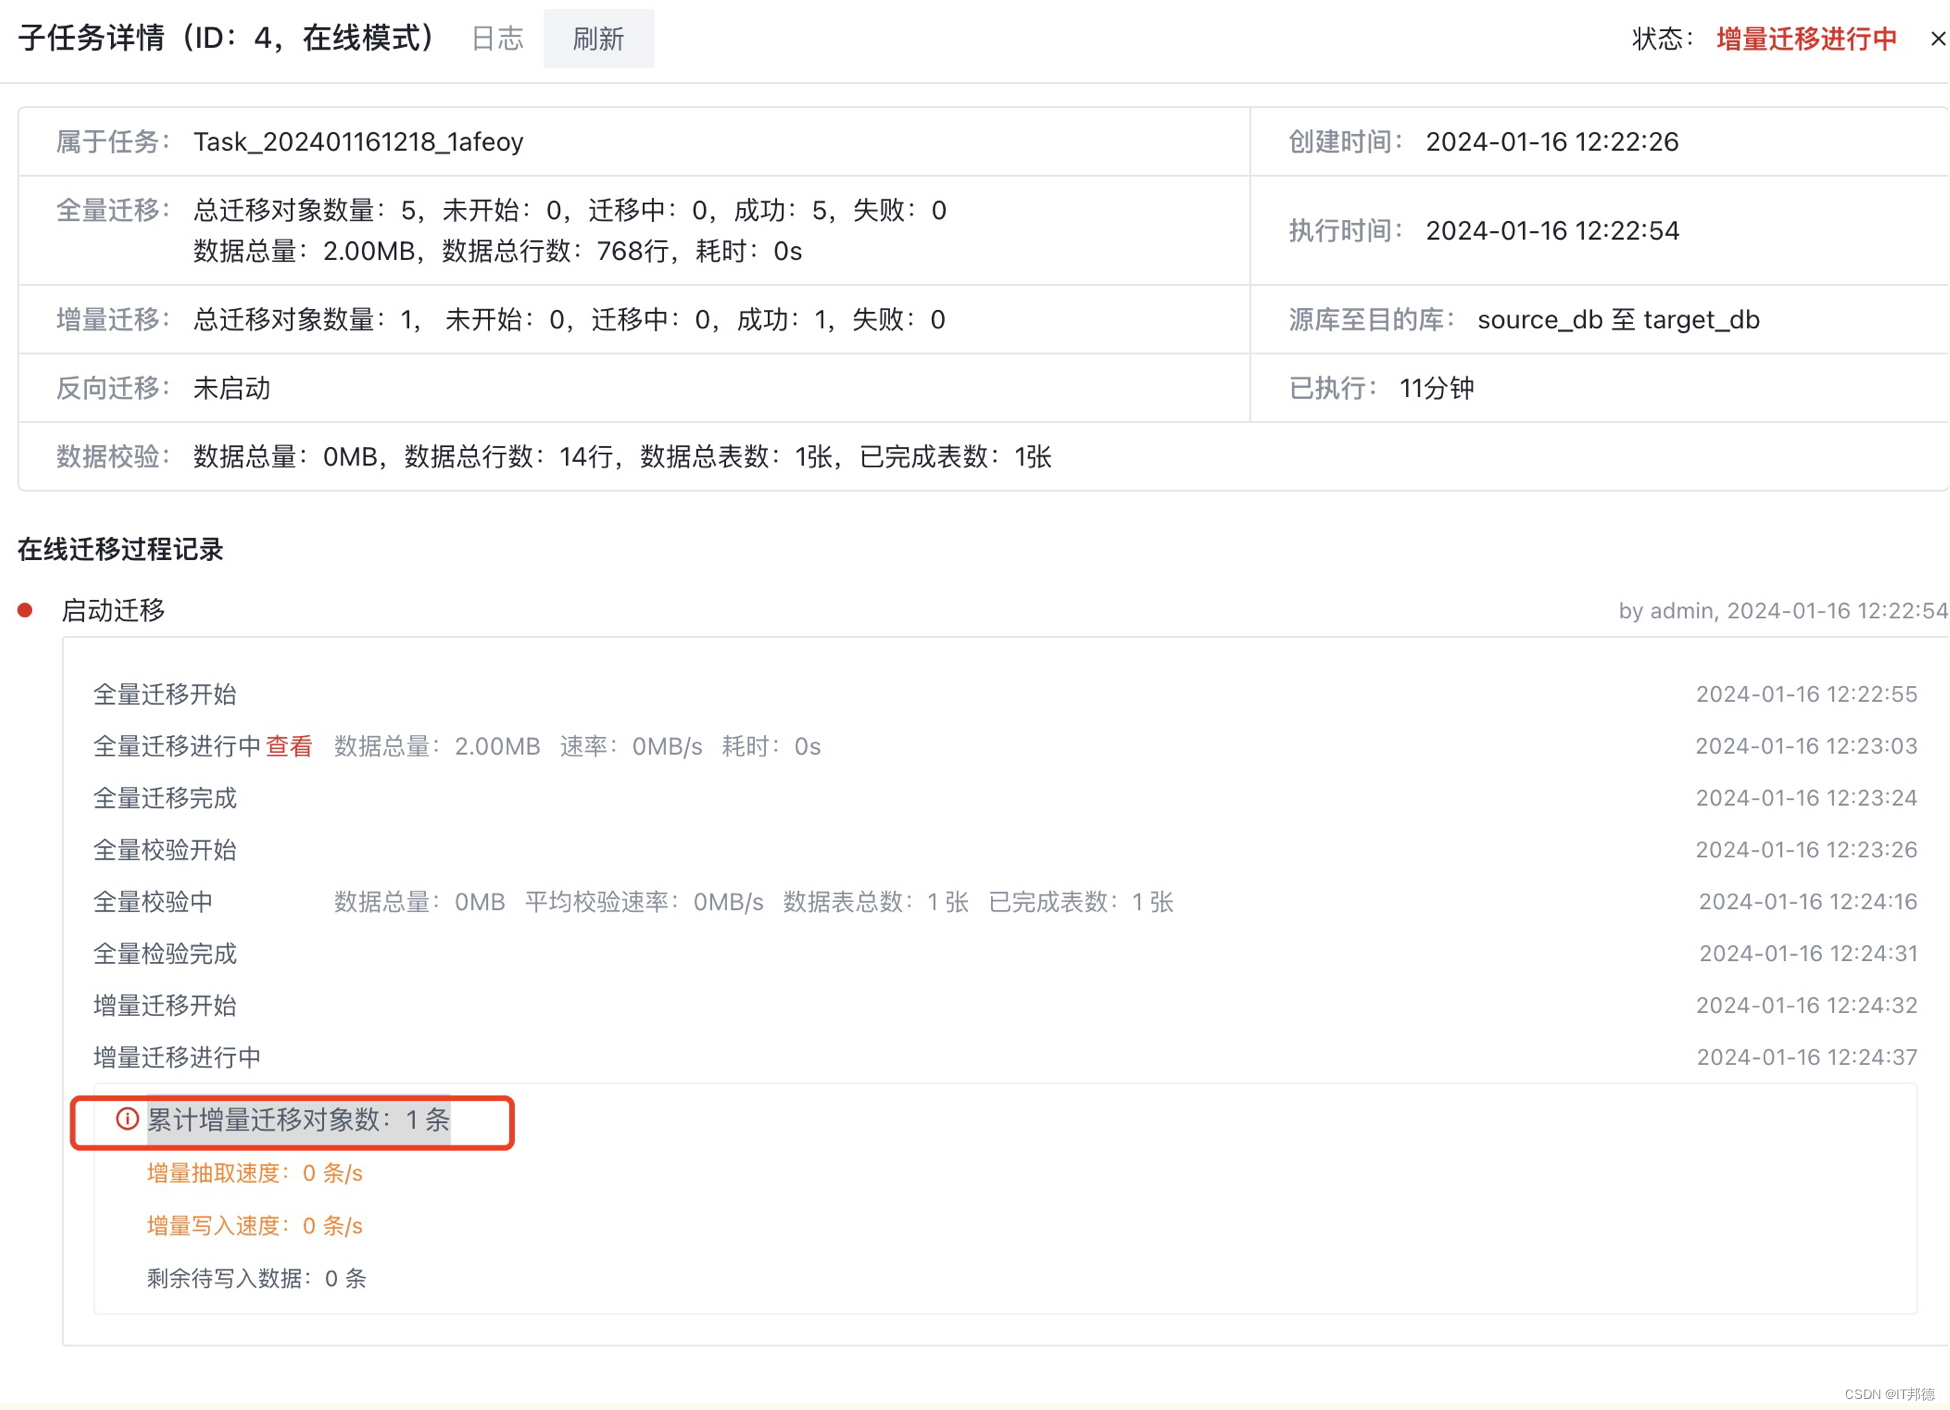Click 增量写入速度: 0 条/s line

(254, 1225)
